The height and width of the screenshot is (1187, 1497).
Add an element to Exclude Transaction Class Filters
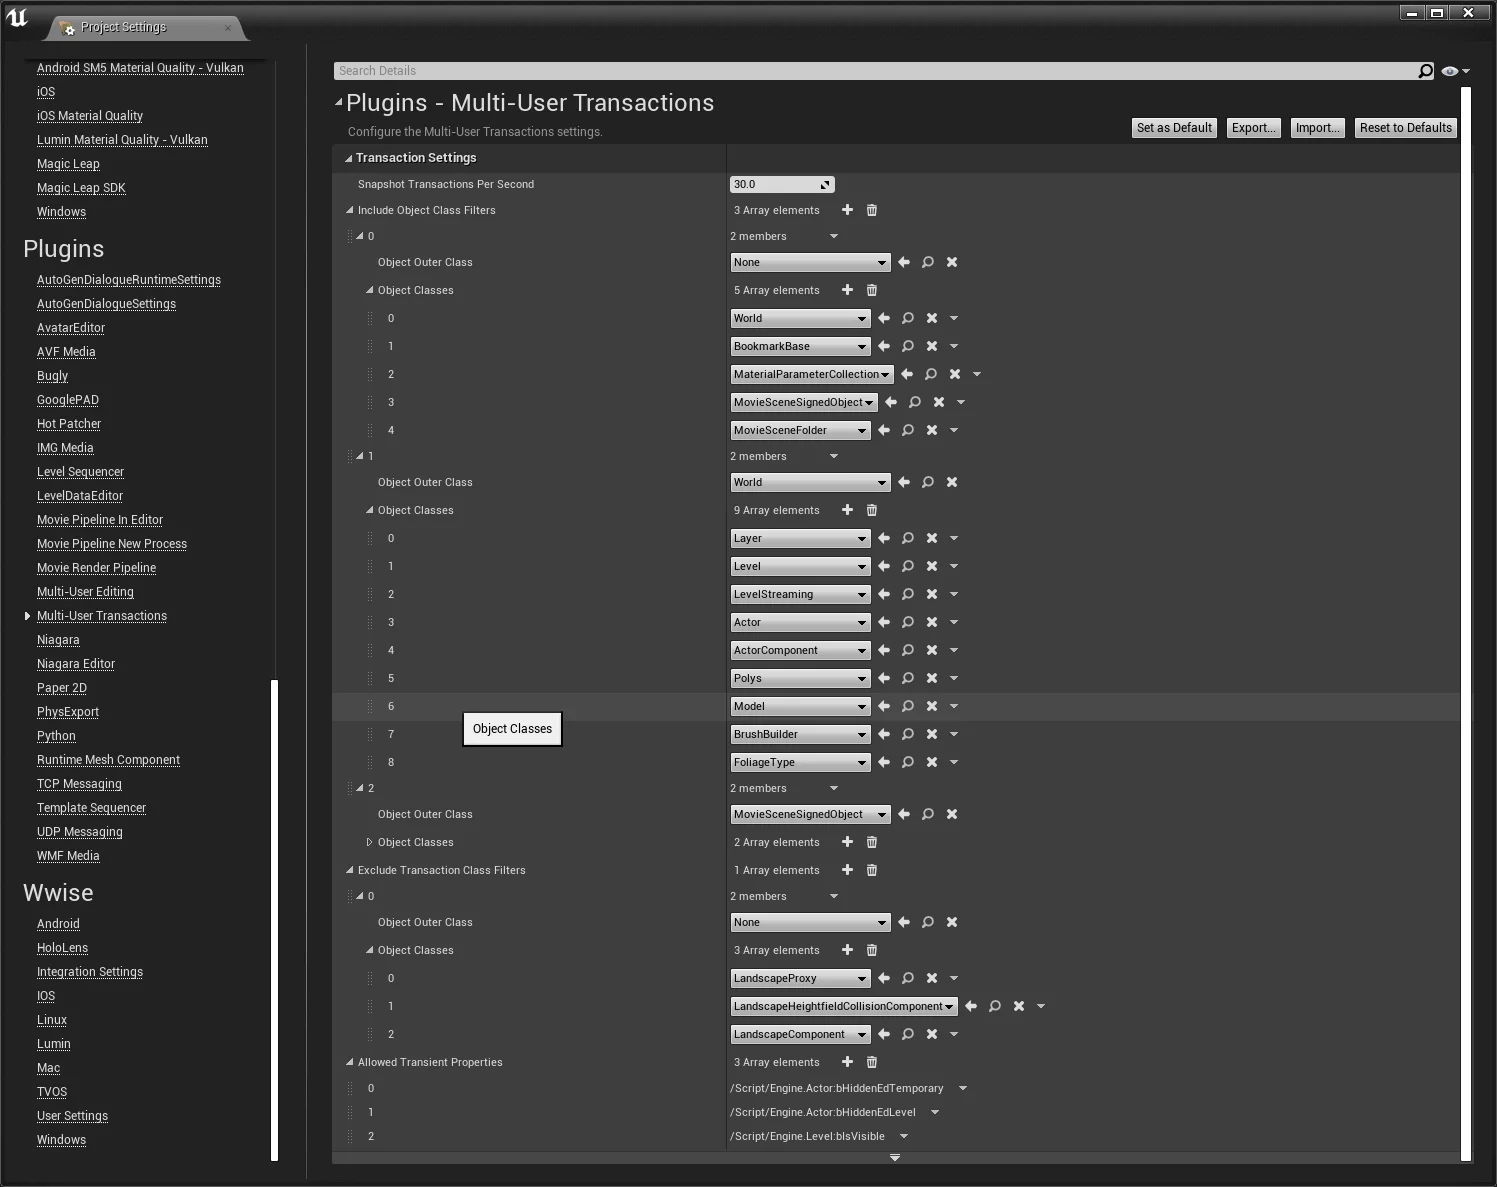[x=847, y=870]
